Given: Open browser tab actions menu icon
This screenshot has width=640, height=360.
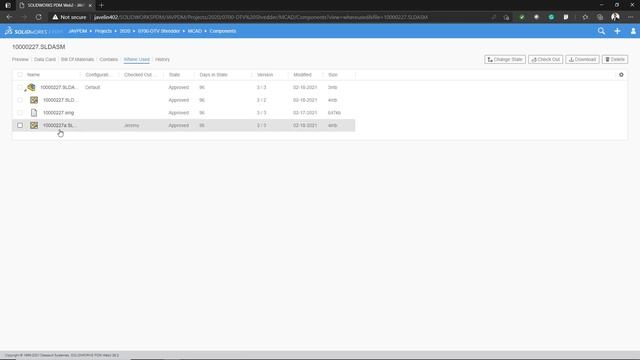Looking at the screenshot, I should tap(8, 5).
